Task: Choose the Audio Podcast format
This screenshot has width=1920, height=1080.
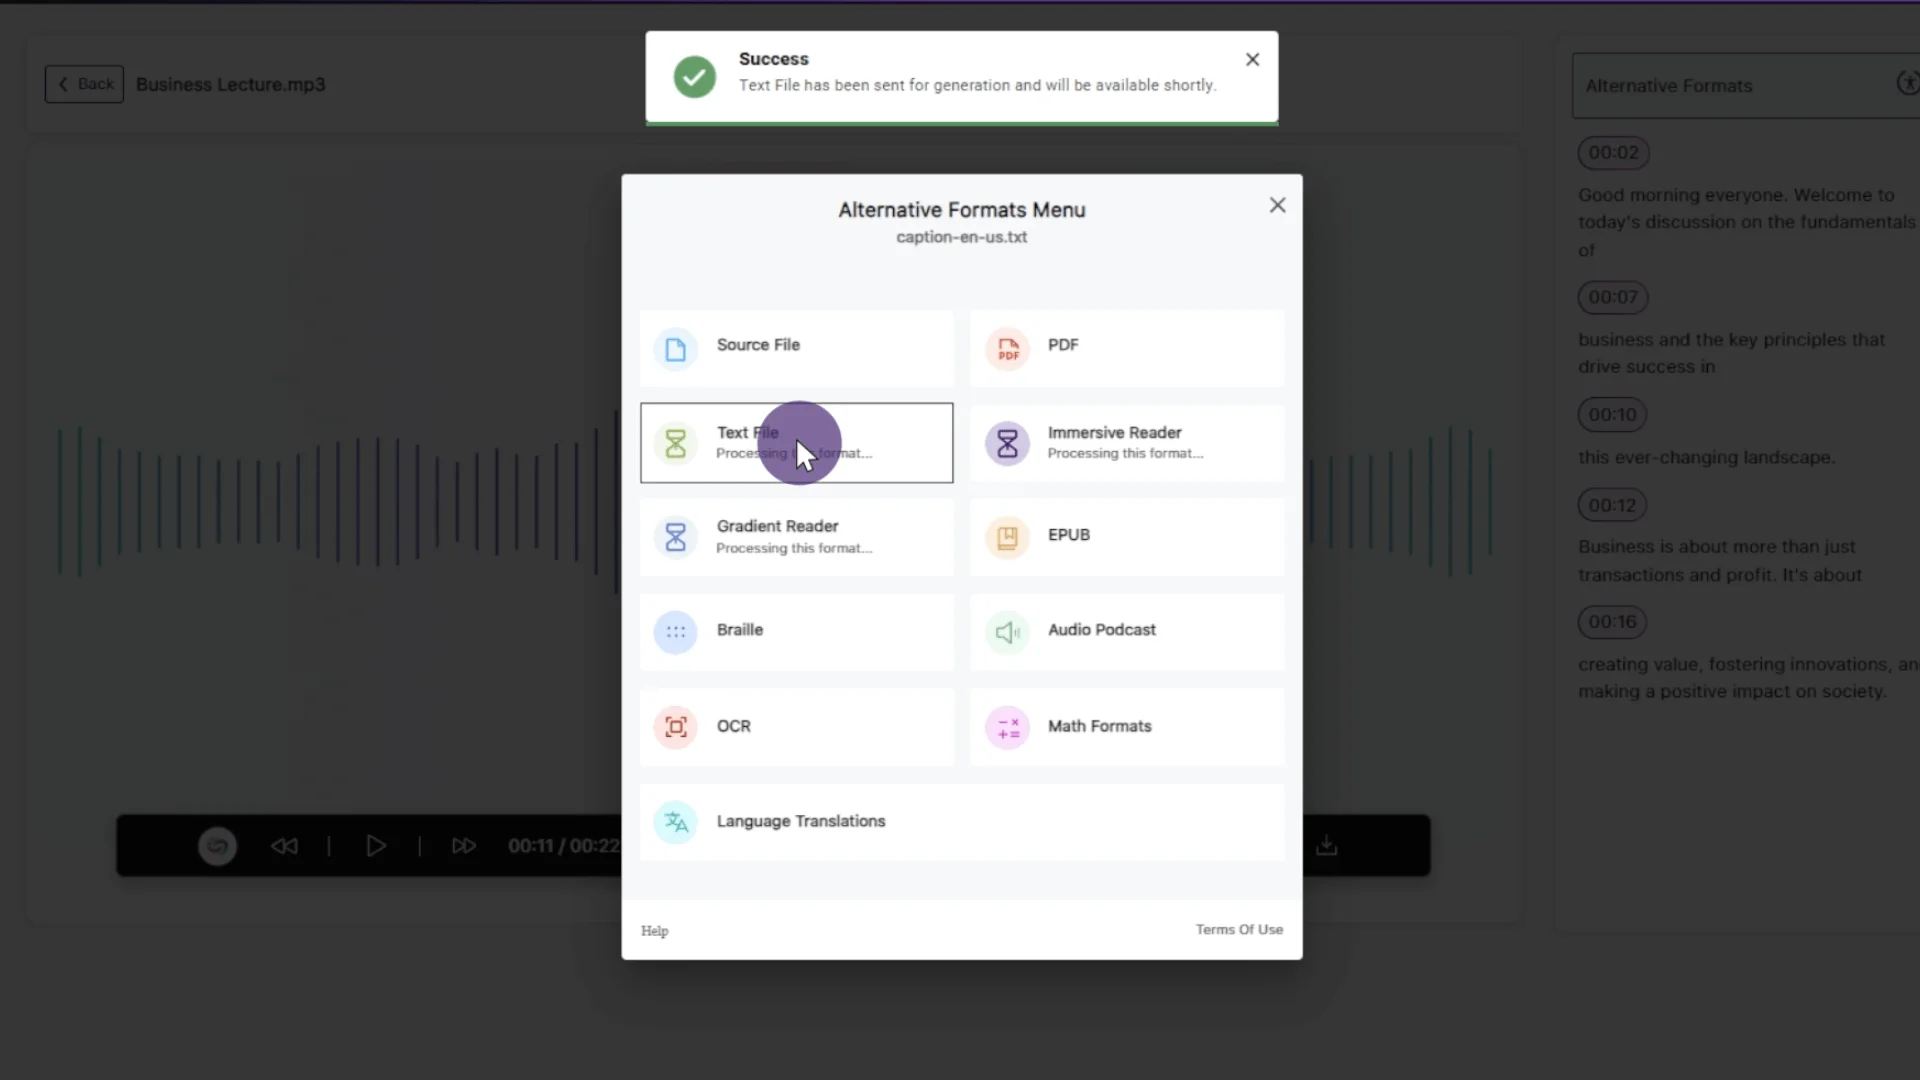Action: click(1127, 632)
